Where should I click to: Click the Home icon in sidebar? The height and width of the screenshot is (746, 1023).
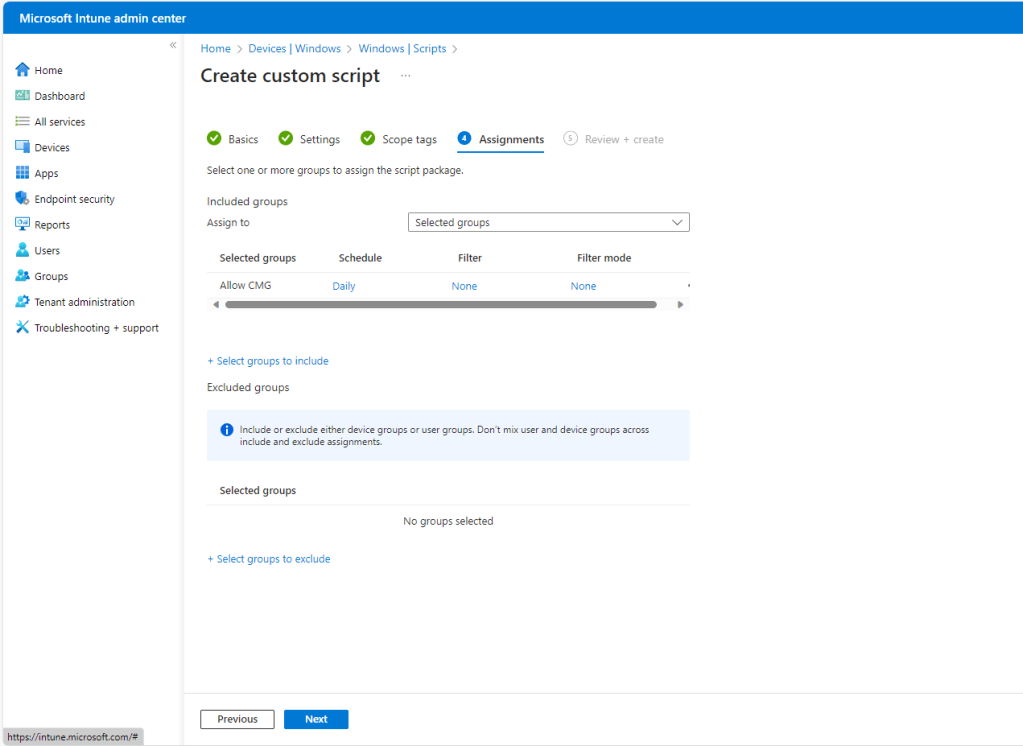pyautogui.click(x=23, y=70)
